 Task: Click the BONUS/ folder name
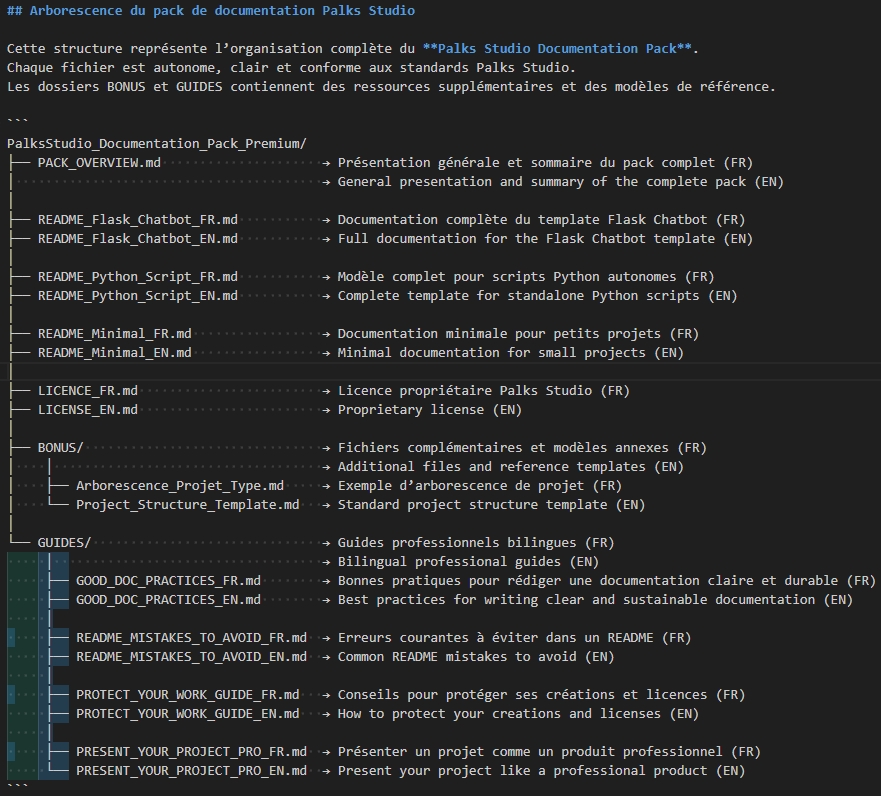(61, 447)
